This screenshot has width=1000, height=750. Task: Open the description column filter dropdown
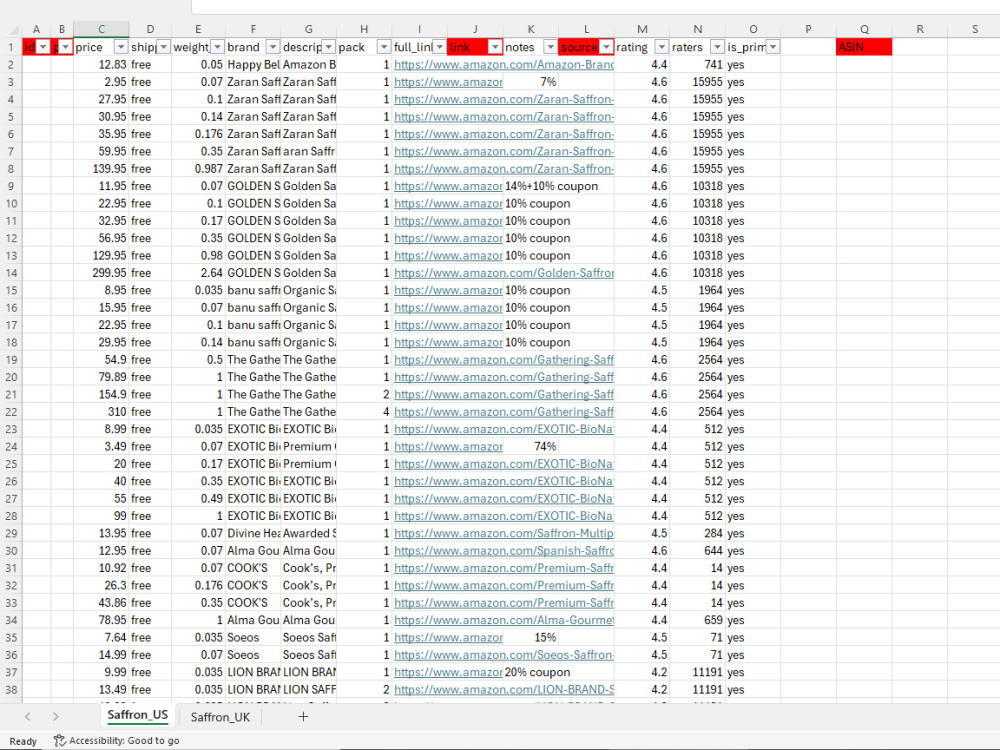tap(328, 47)
